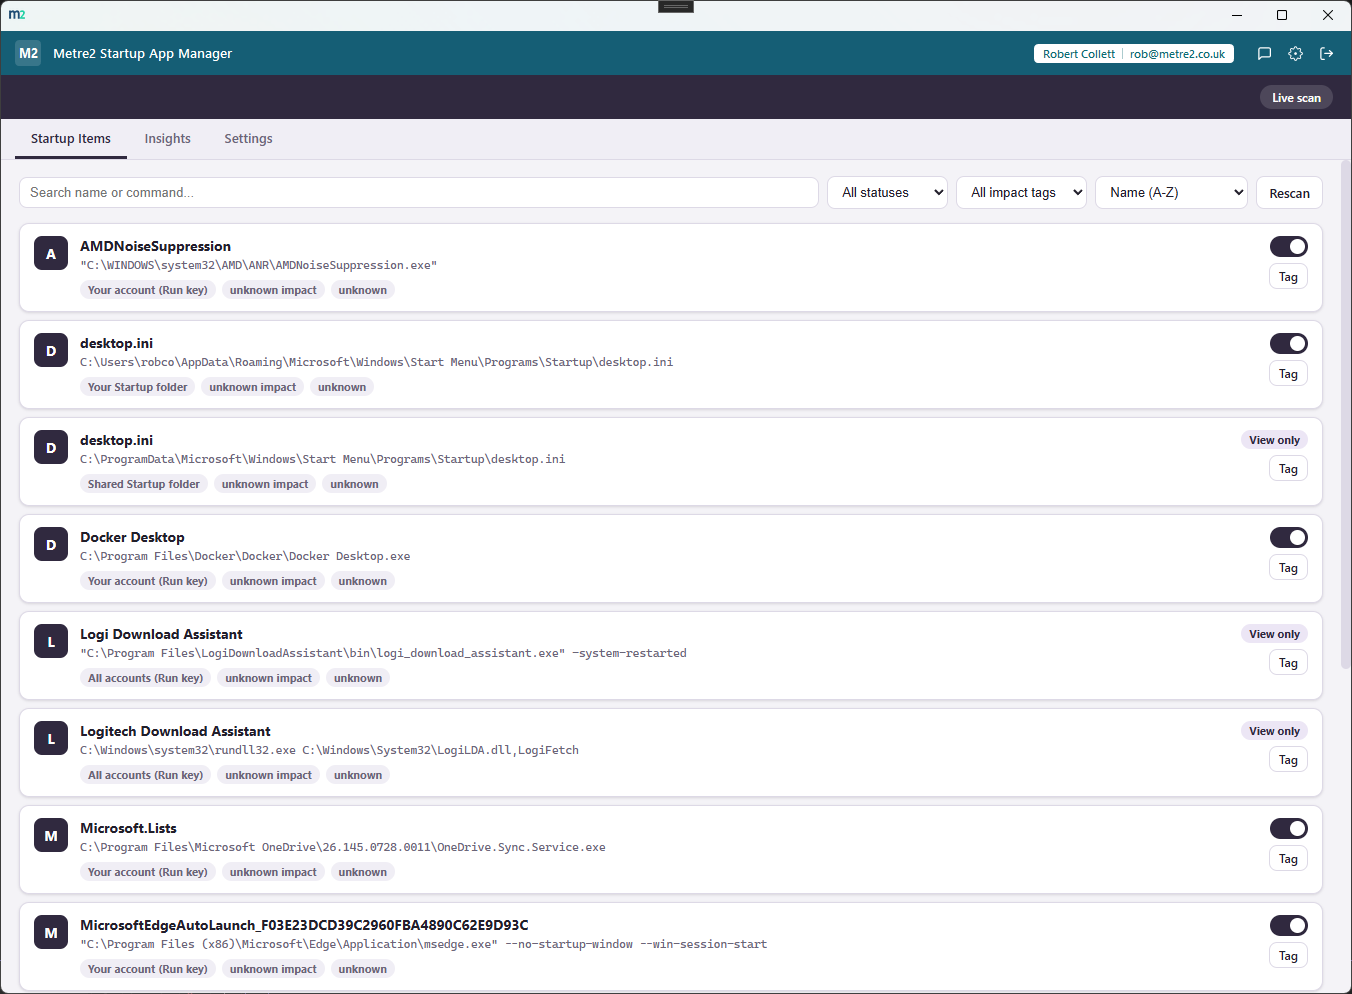Click the rob@metre2.co.uk email text

(x=1177, y=54)
